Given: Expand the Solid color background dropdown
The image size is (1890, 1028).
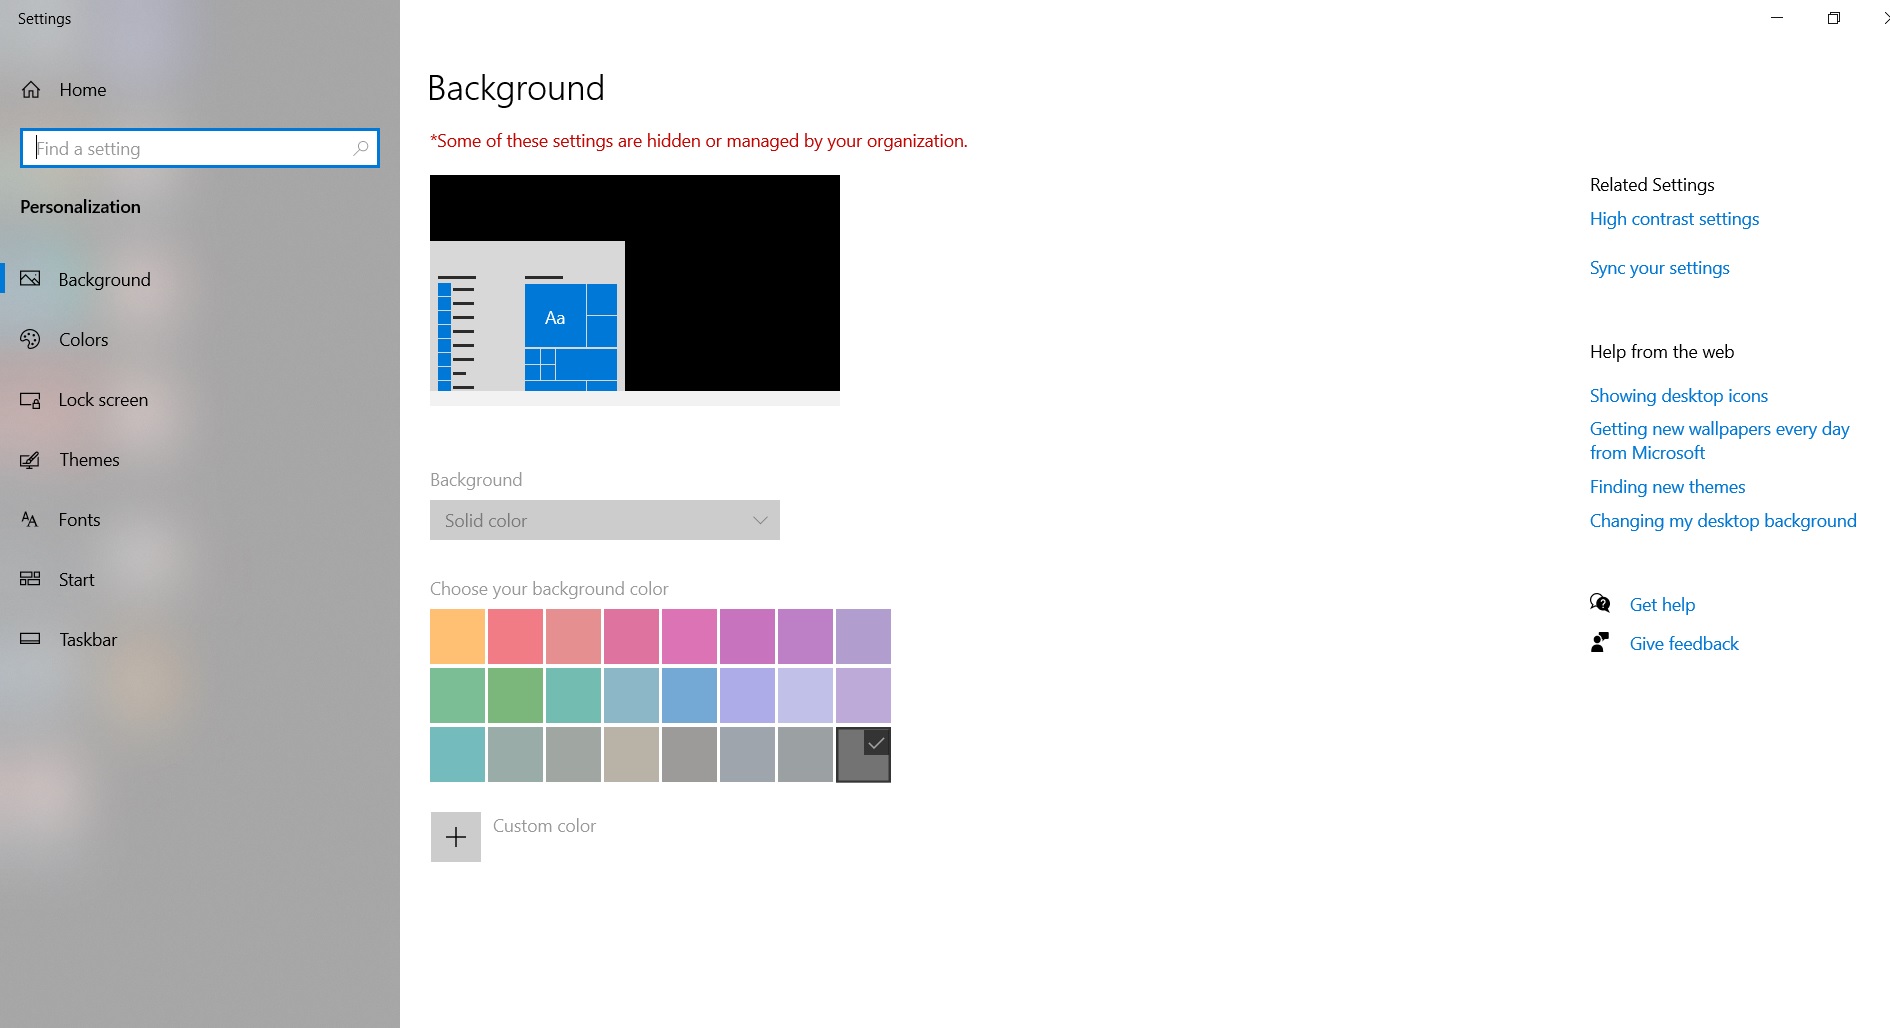Looking at the screenshot, I should [x=605, y=520].
